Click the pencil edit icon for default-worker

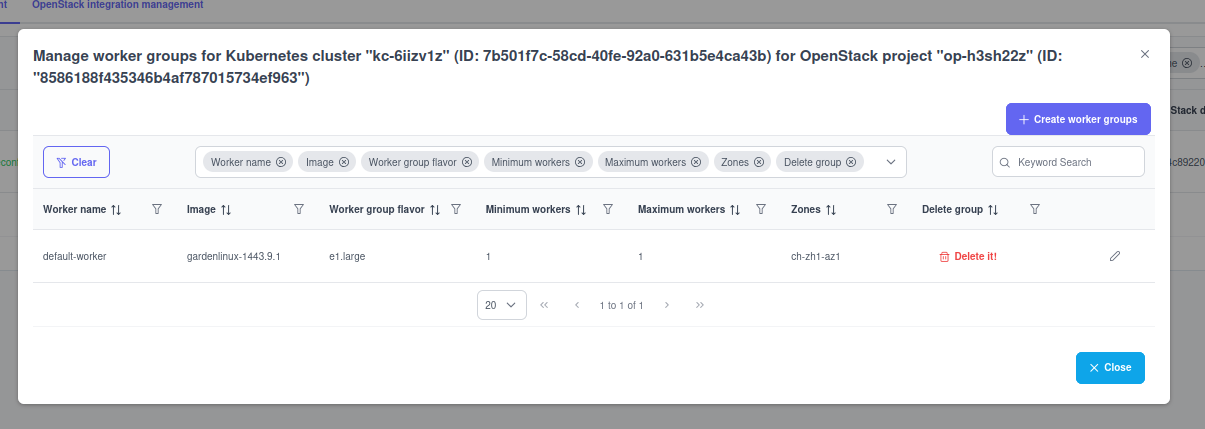click(x=1115, y=256)
